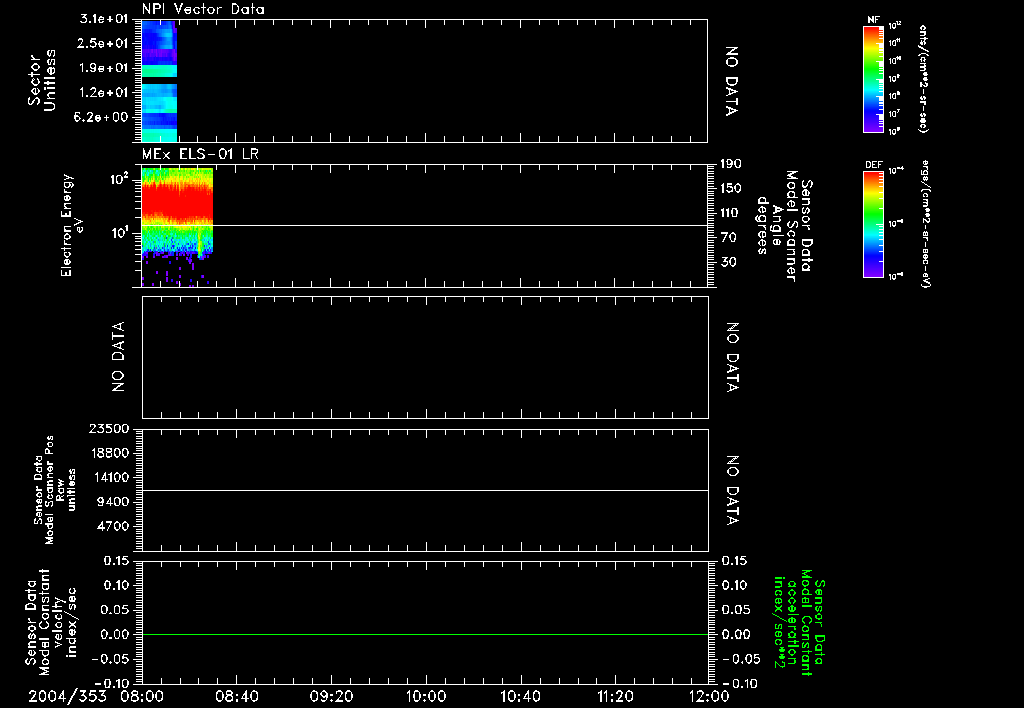1024x708 pixels.
Task: Click the 150 scanner angle tick label
Action: click(x=731, y=189)
